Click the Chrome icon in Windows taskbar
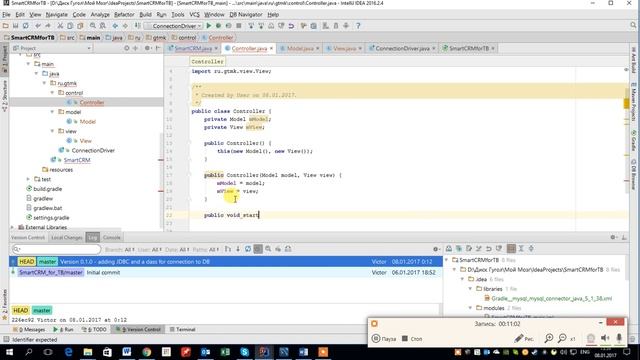The width and height of the screenshot is (640, 360). [x=147, y=352]
